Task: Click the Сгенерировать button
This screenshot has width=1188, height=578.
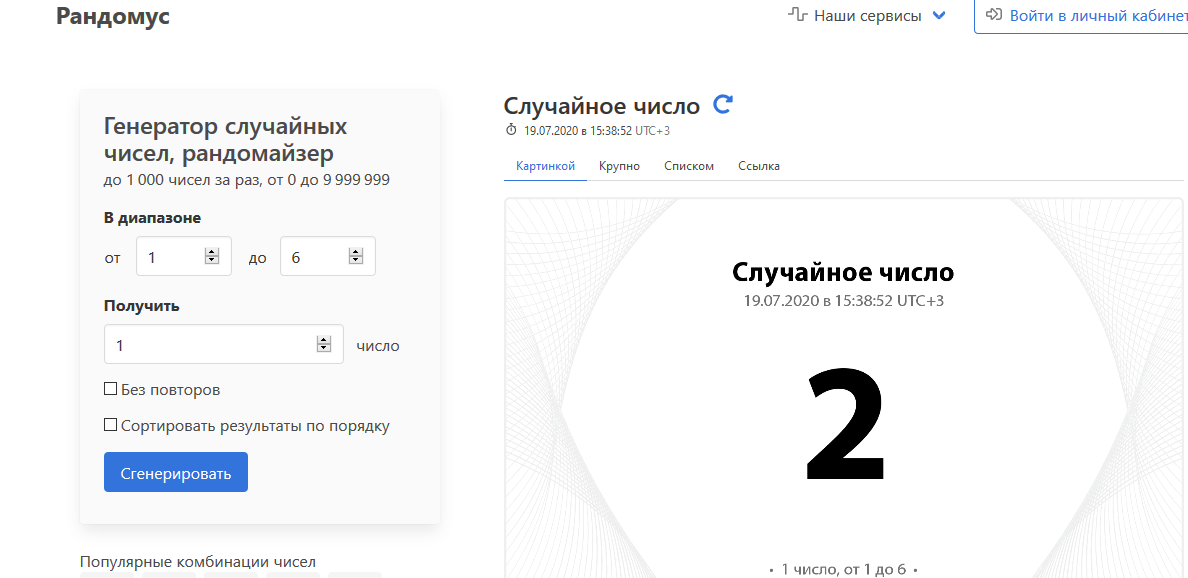Action: pyautogui.click(x=176, y=472)
